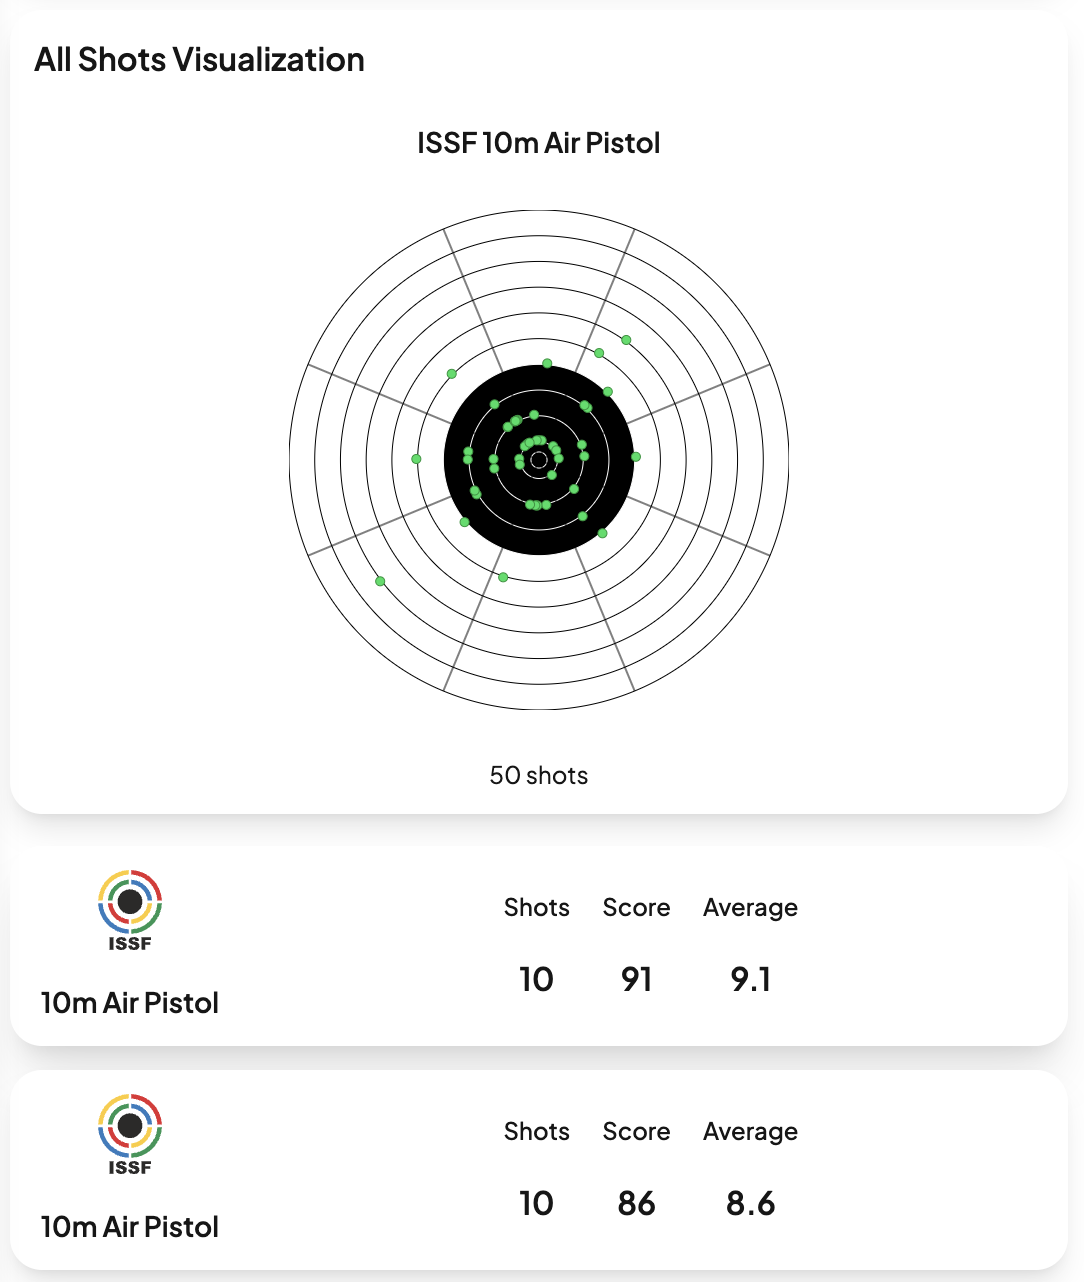Click the 8.6 average value
This screenshot has width=1086, height=1282.
pyautogui.click(x=750, y=1203)
